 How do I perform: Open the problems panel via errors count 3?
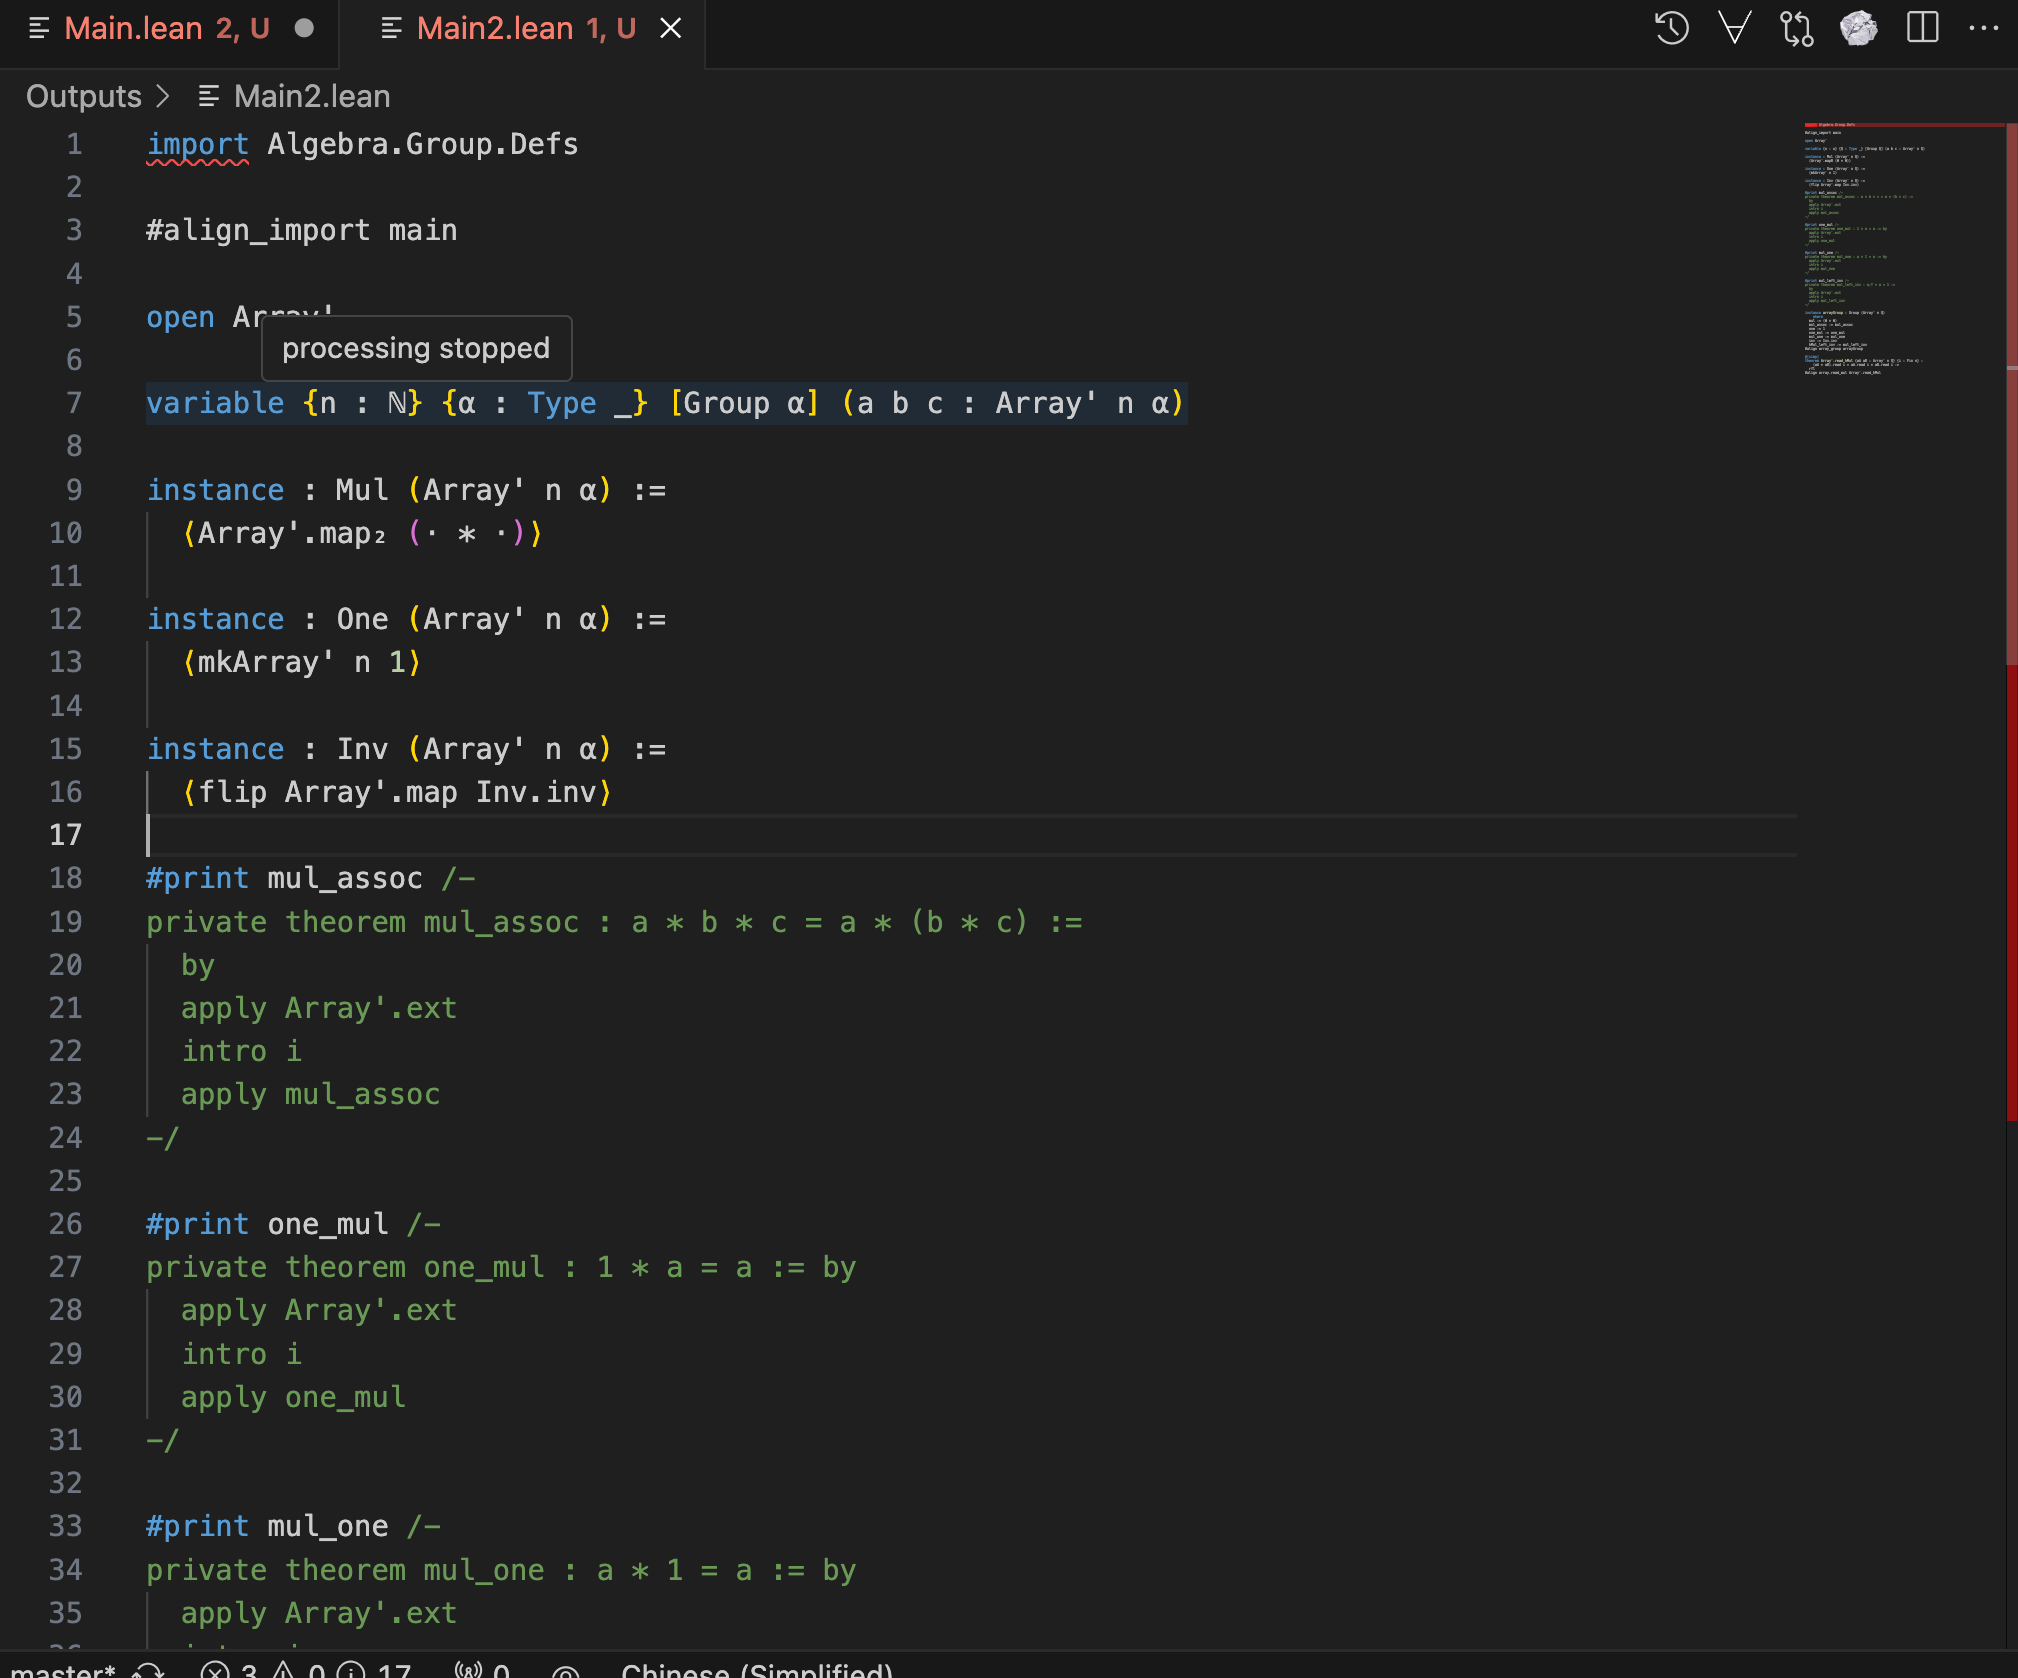coord(230,1669)
